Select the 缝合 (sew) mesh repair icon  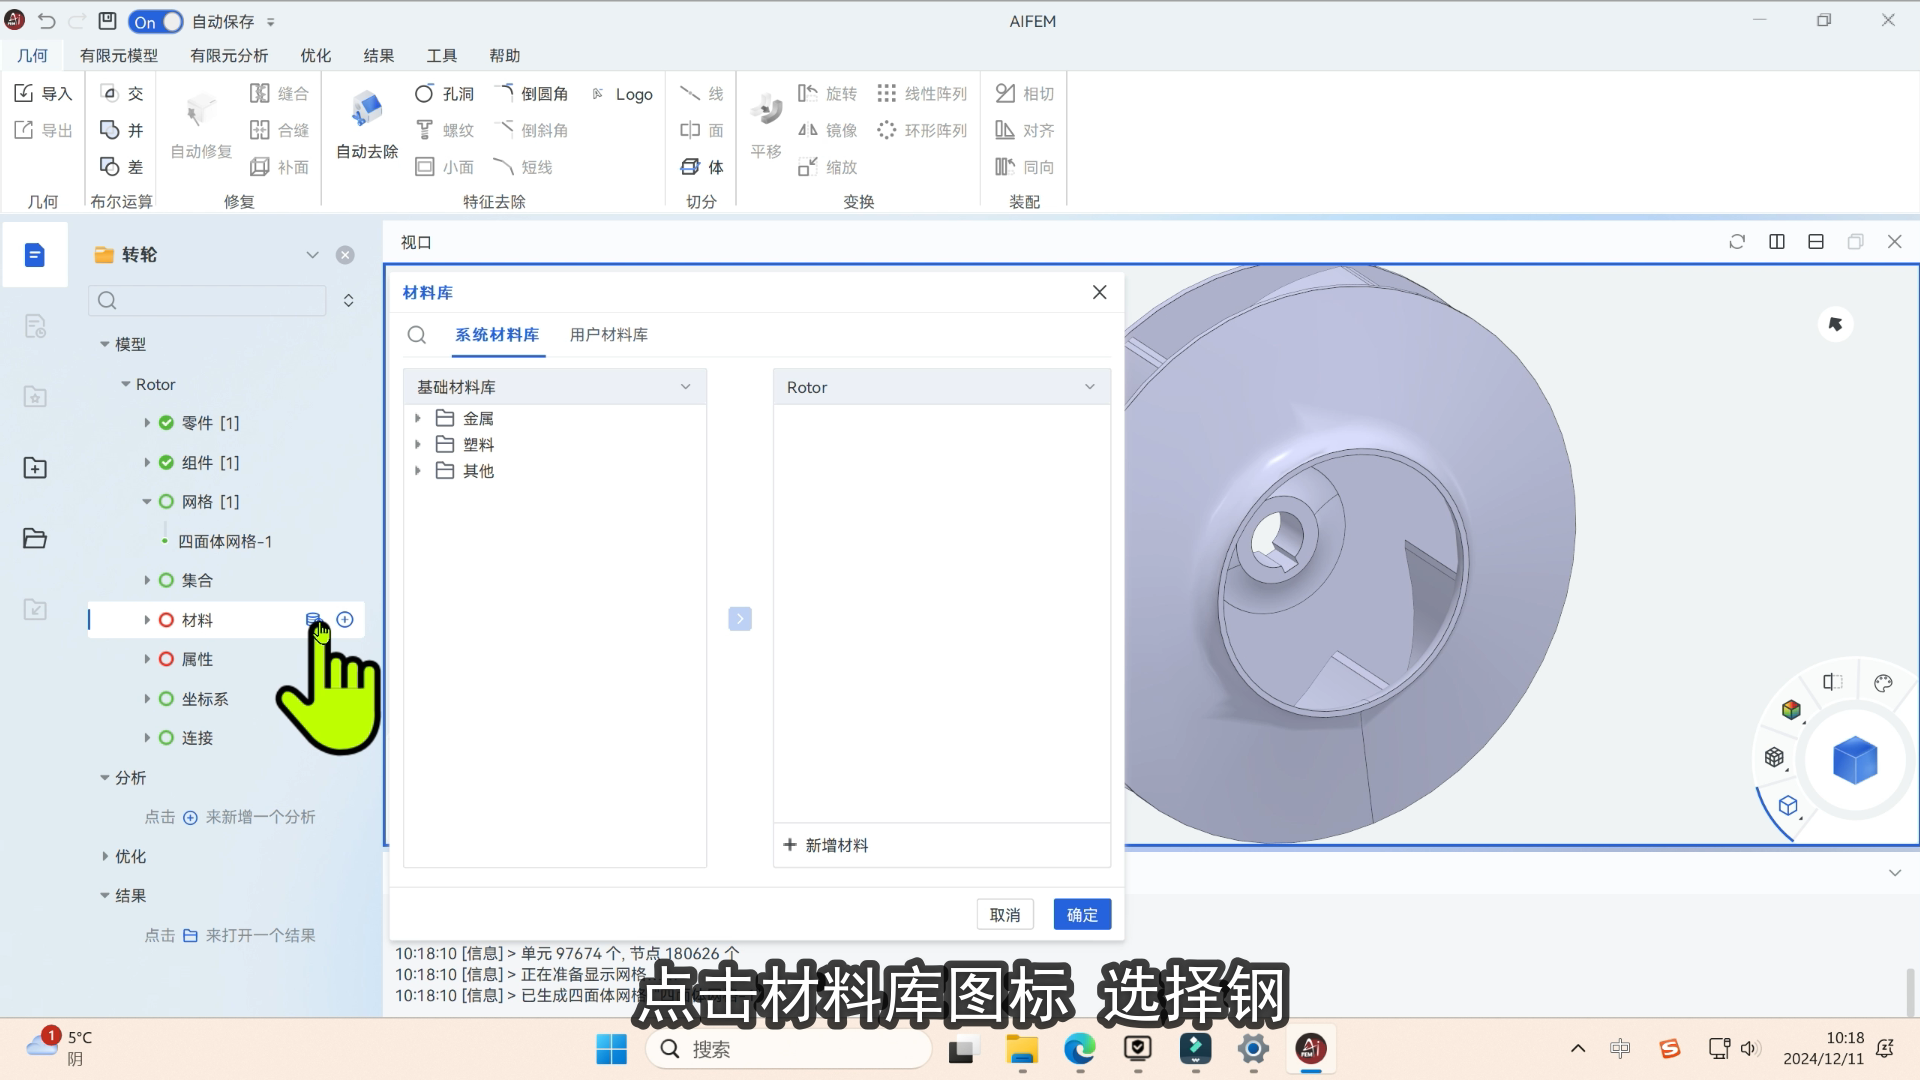(260, 92)
